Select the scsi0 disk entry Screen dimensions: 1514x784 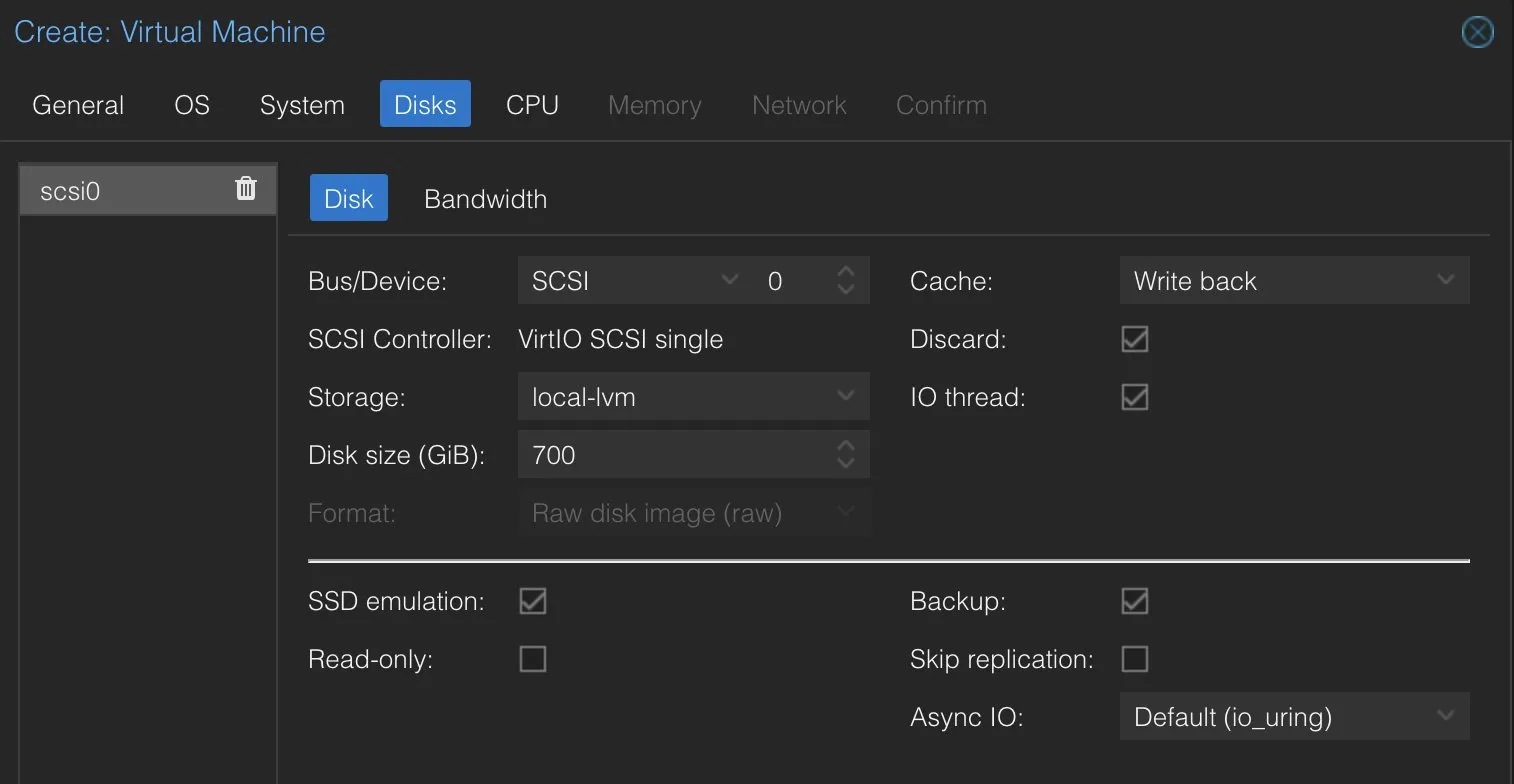point(148,190)
